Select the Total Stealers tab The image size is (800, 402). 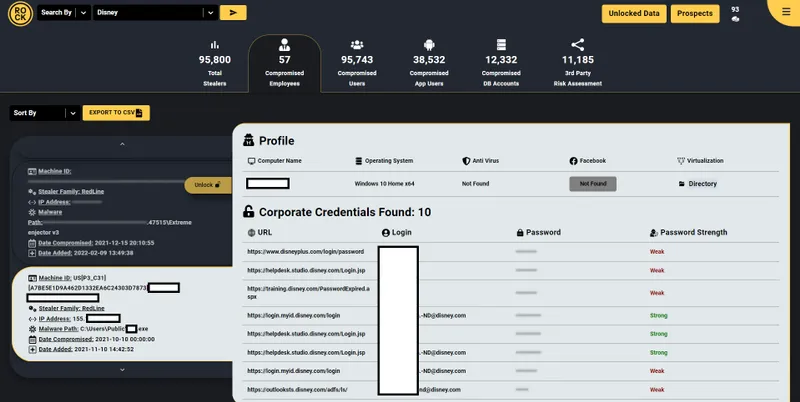(x=215, y=64)
